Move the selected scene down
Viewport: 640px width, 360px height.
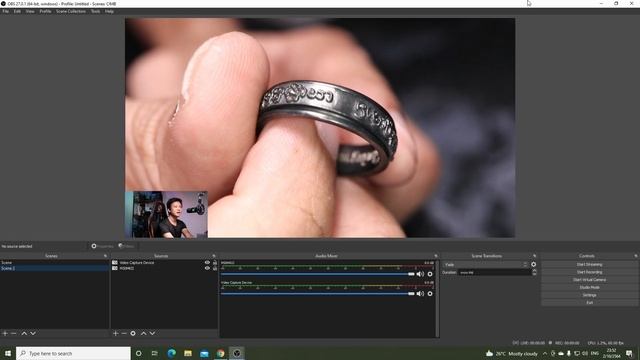pyautogui.click(x=33, y=333)
